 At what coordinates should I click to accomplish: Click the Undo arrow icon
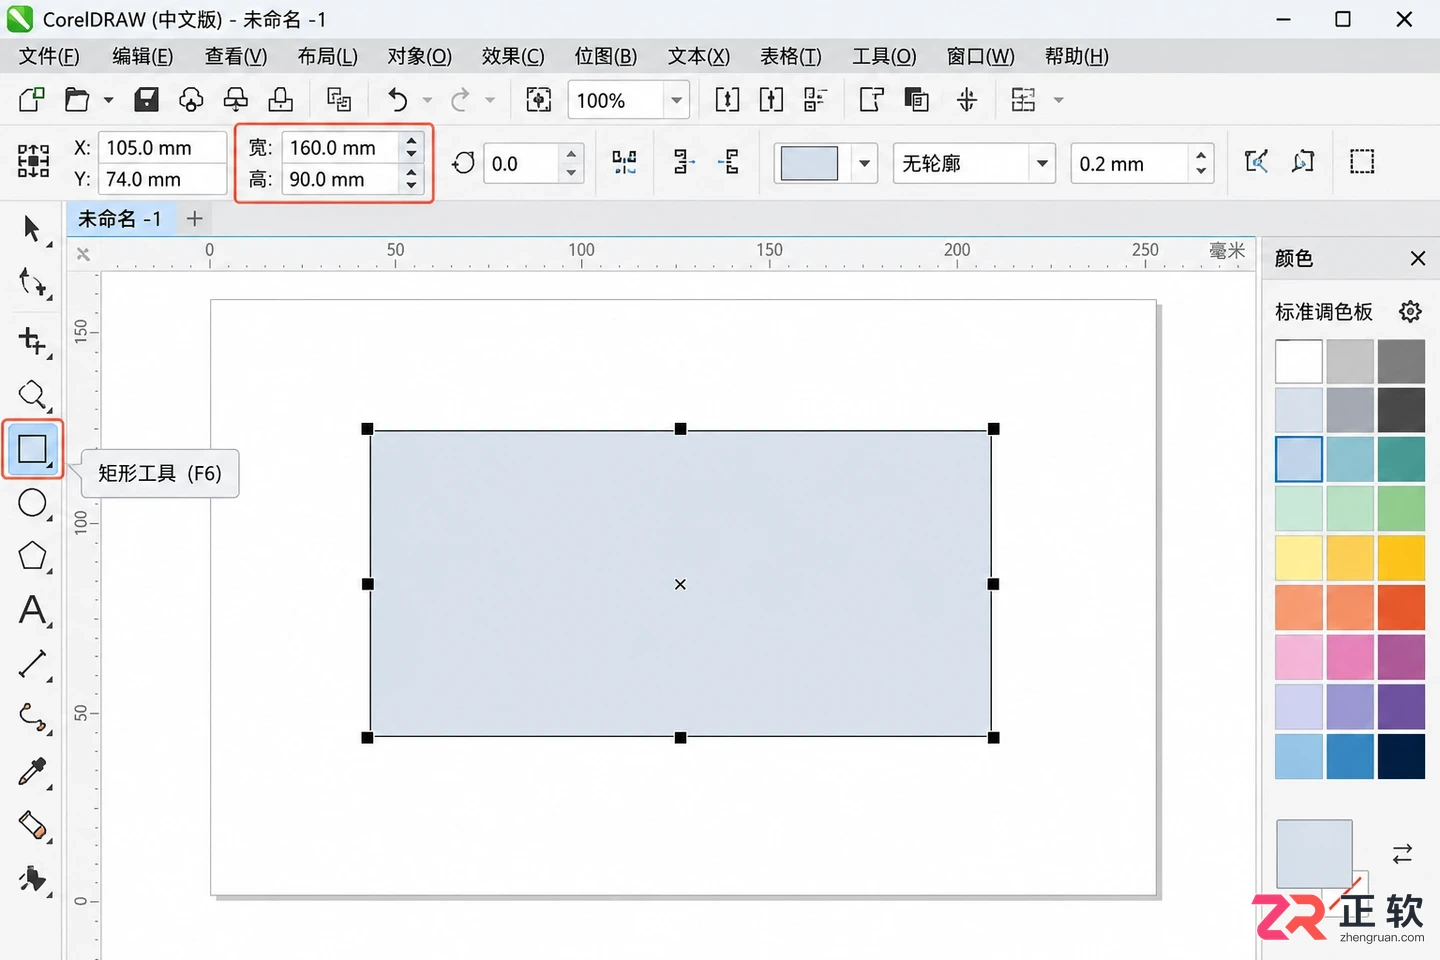coord(398,100)
